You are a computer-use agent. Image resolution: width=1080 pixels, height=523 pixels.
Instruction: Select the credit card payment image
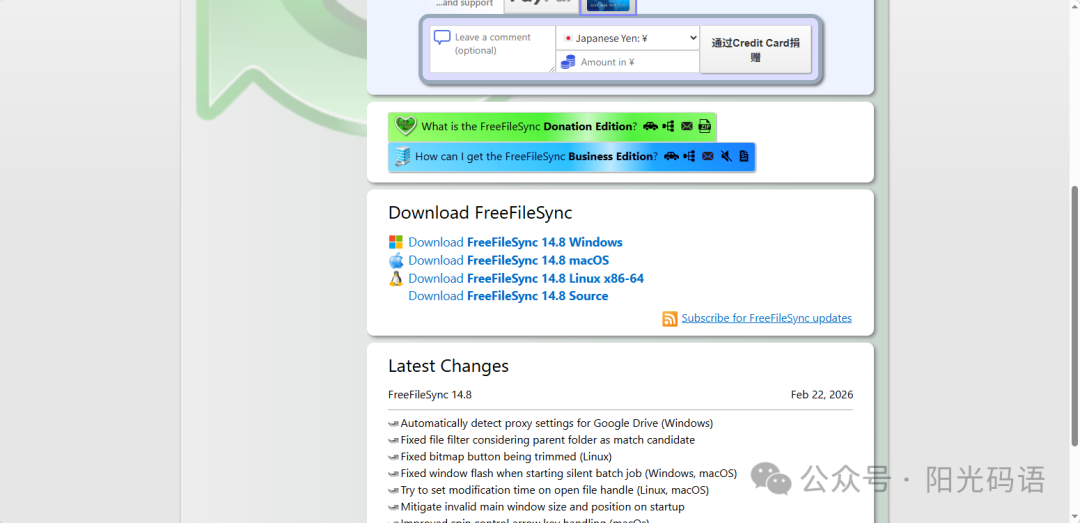[608, 6]
